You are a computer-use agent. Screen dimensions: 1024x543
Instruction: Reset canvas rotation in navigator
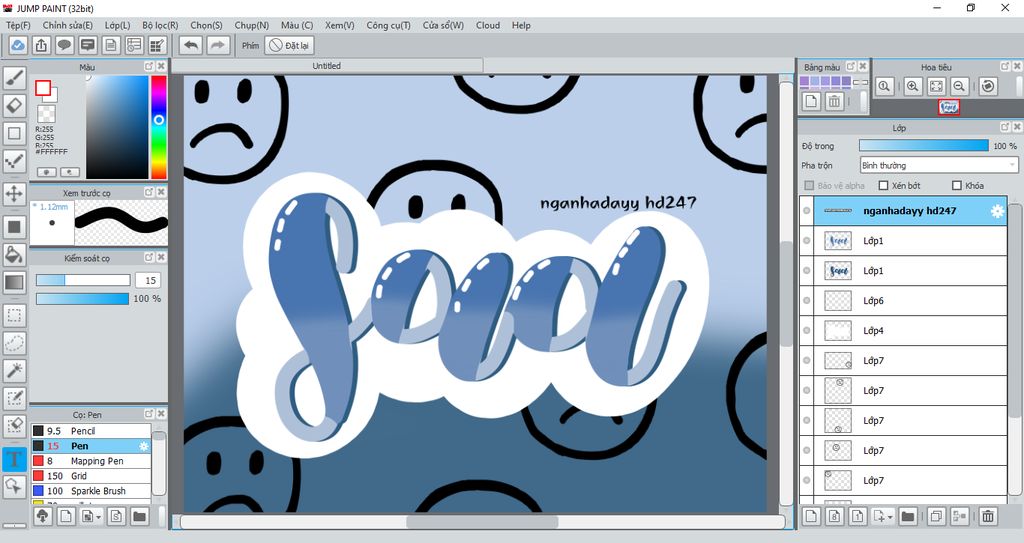click(987, 86)
